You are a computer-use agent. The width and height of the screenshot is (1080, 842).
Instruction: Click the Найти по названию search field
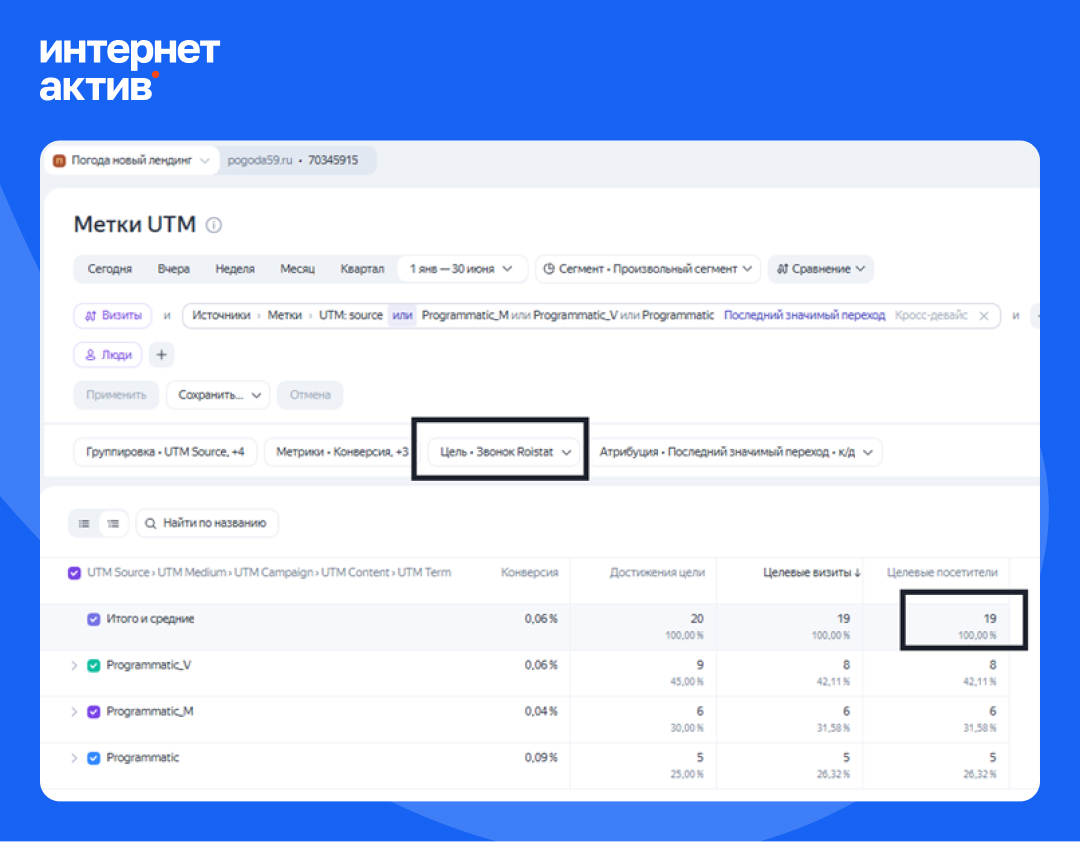click(x=207, y=524)
